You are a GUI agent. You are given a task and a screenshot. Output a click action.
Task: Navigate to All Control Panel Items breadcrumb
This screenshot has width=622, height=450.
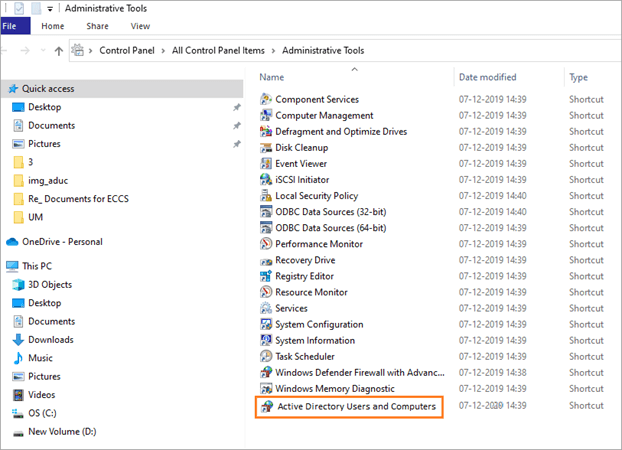[218, 50]
